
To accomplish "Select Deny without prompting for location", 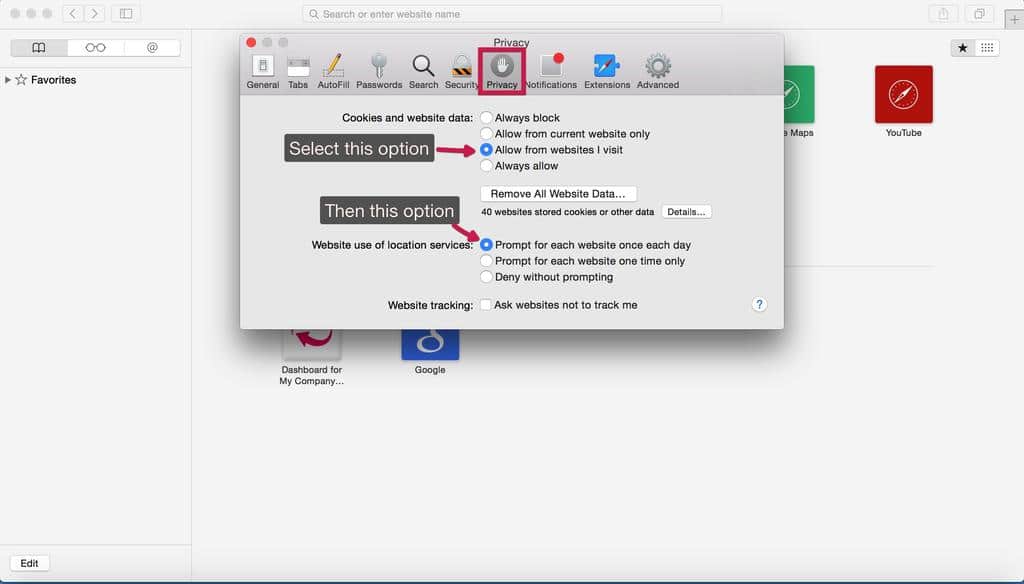I will pyautogui.click(x=487, y=277).
